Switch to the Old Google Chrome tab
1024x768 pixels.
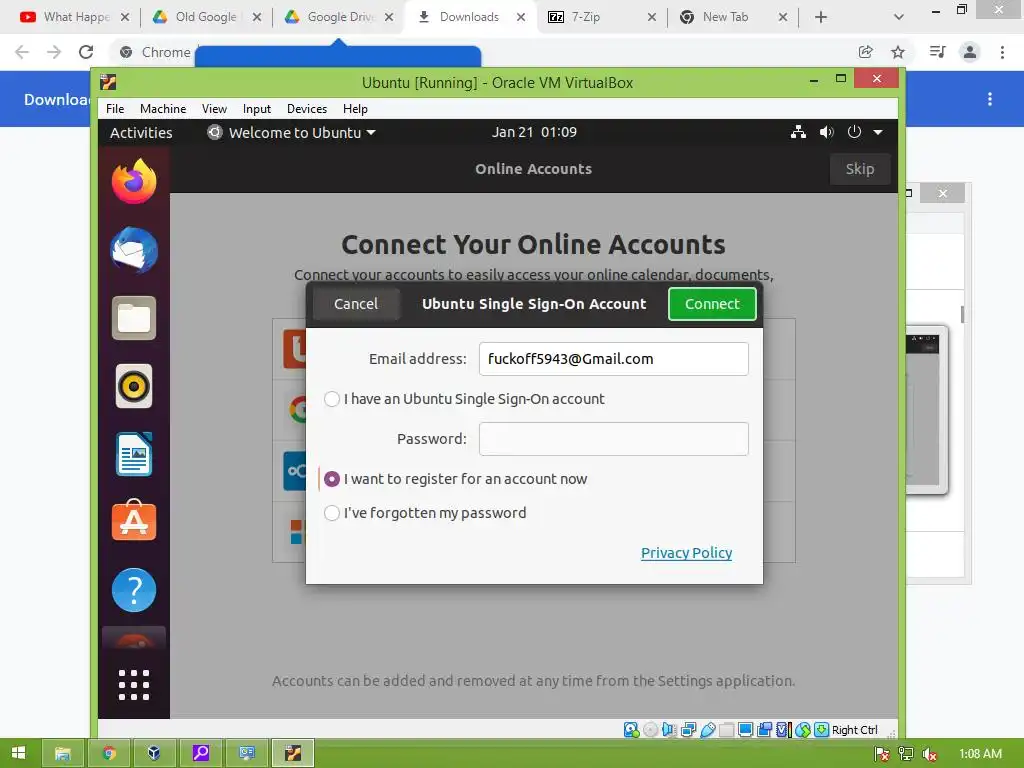[206, 17]
